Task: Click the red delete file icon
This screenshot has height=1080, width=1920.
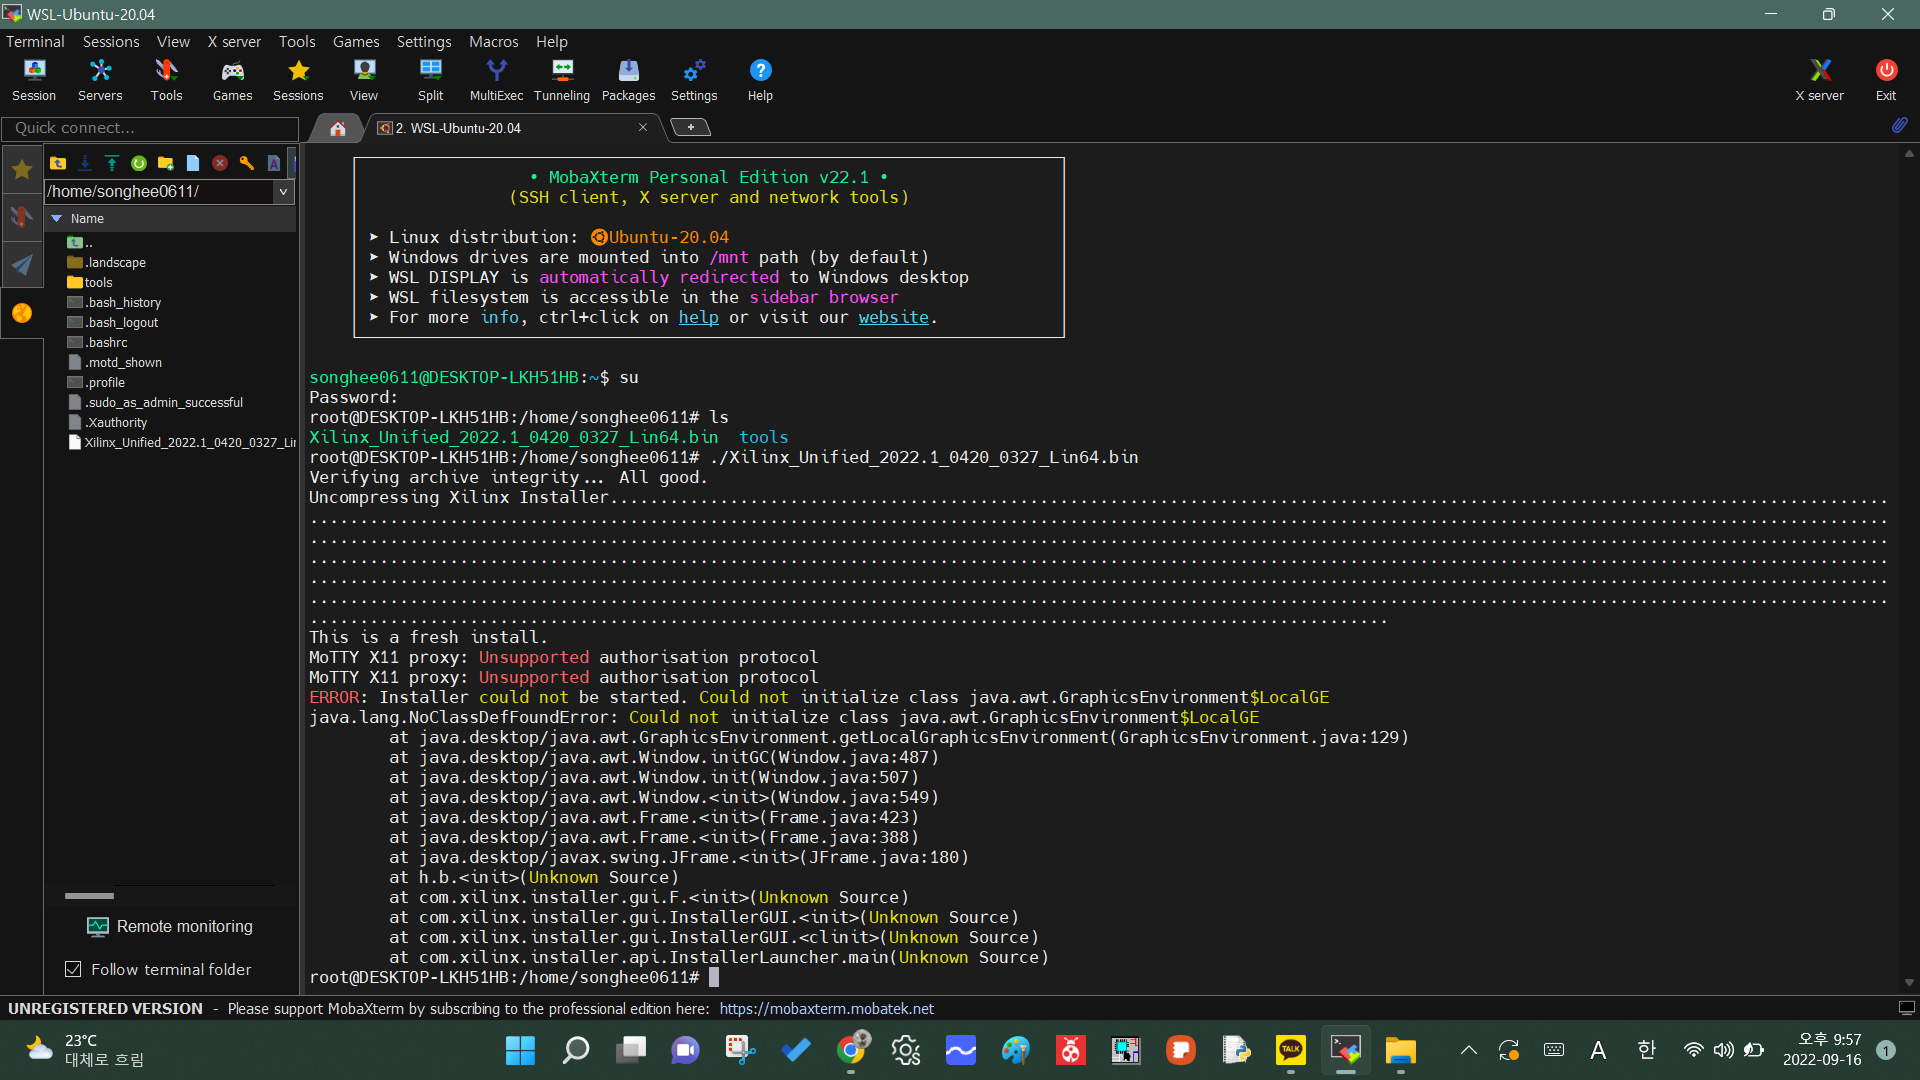Action: (x=220, y=163)
